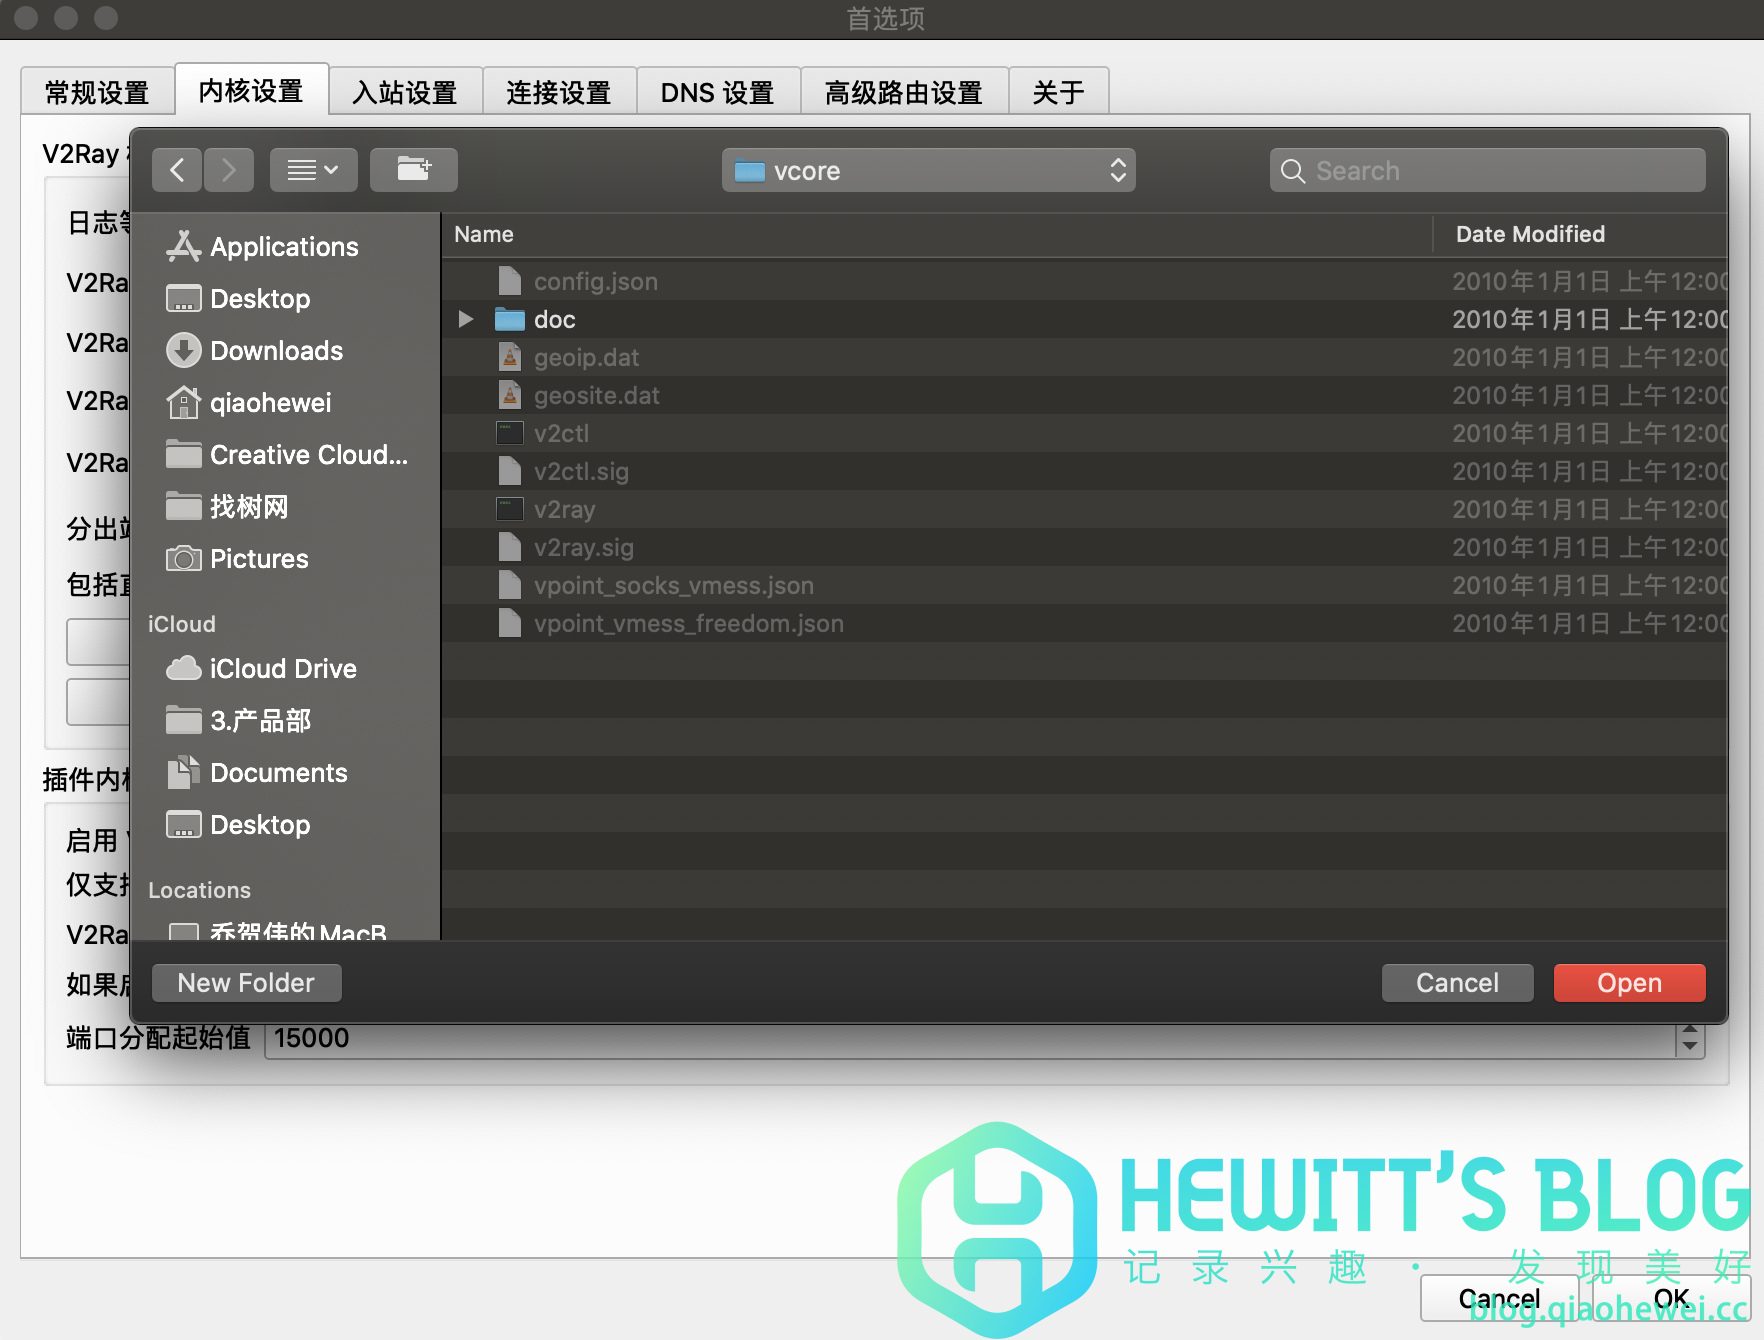Select the v2ray executable
1764x1340 pixels.
[x=1084, y=509]
